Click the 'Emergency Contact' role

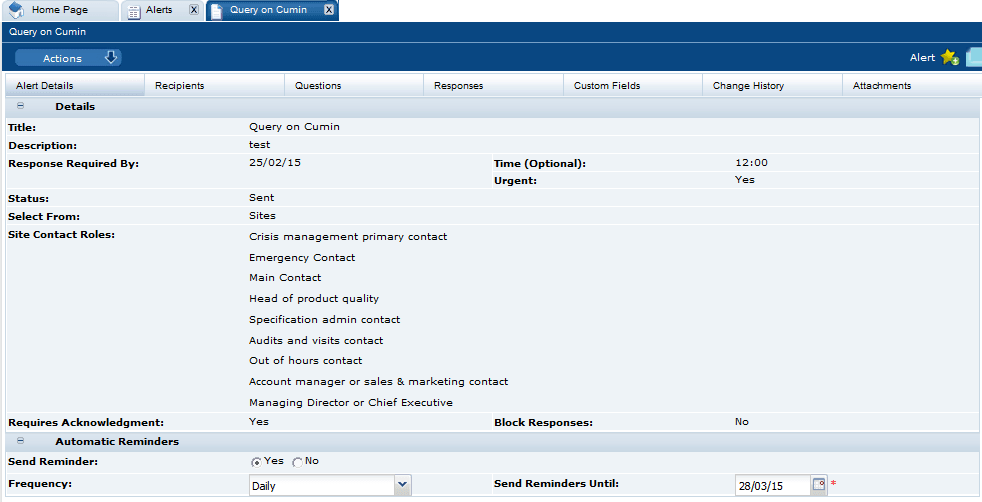(302, 257)
